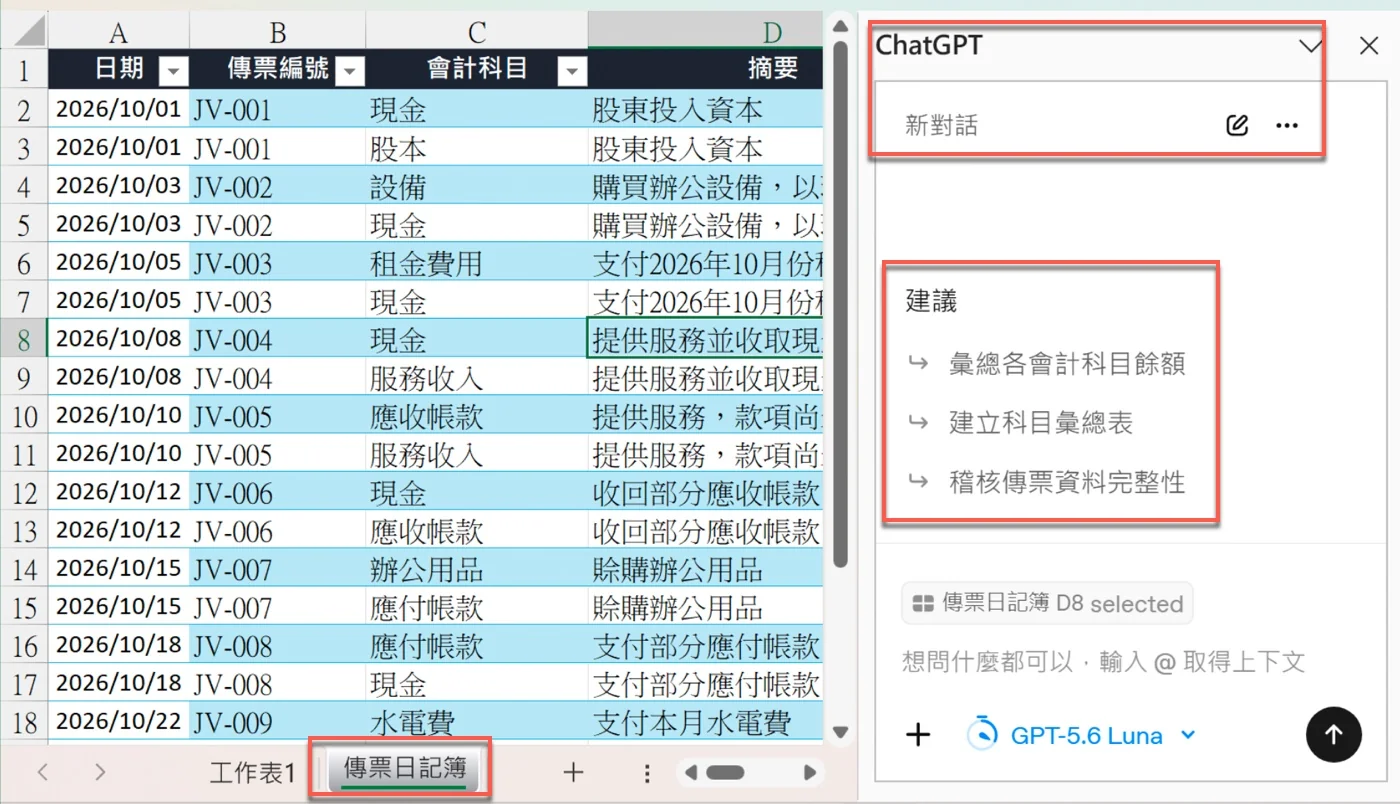
Task: Select the 傳票日記簿 sheet tab
Action: tap(405, 769)
